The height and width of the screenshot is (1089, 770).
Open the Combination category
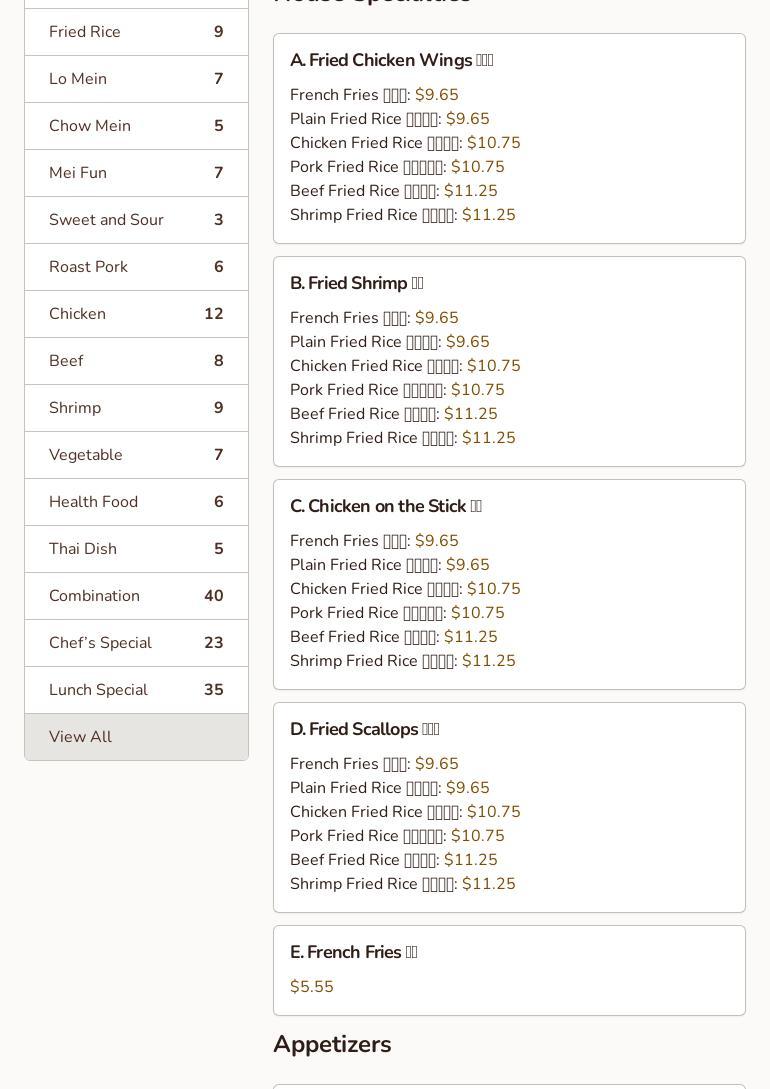136,596
